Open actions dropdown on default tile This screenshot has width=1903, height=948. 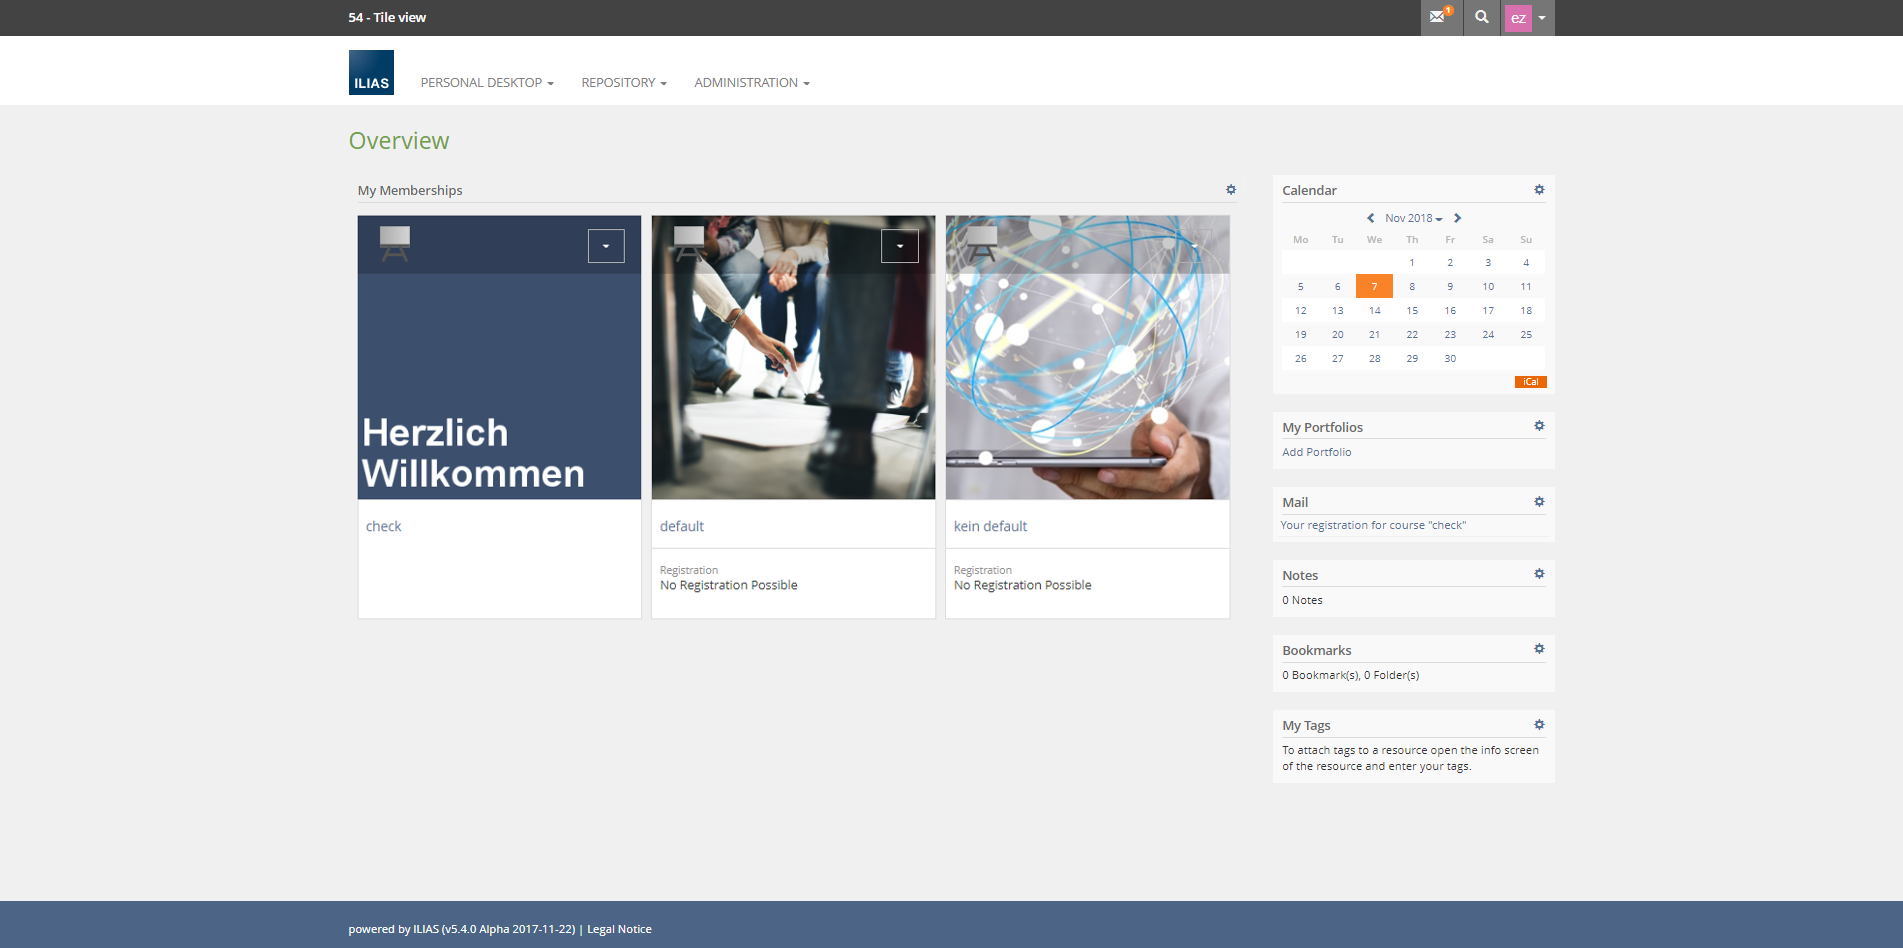(900, 246)
